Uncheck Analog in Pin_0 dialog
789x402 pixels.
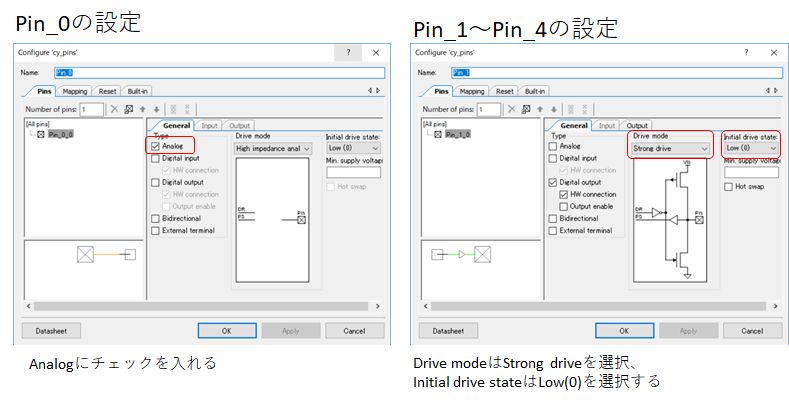click(155, 146)
